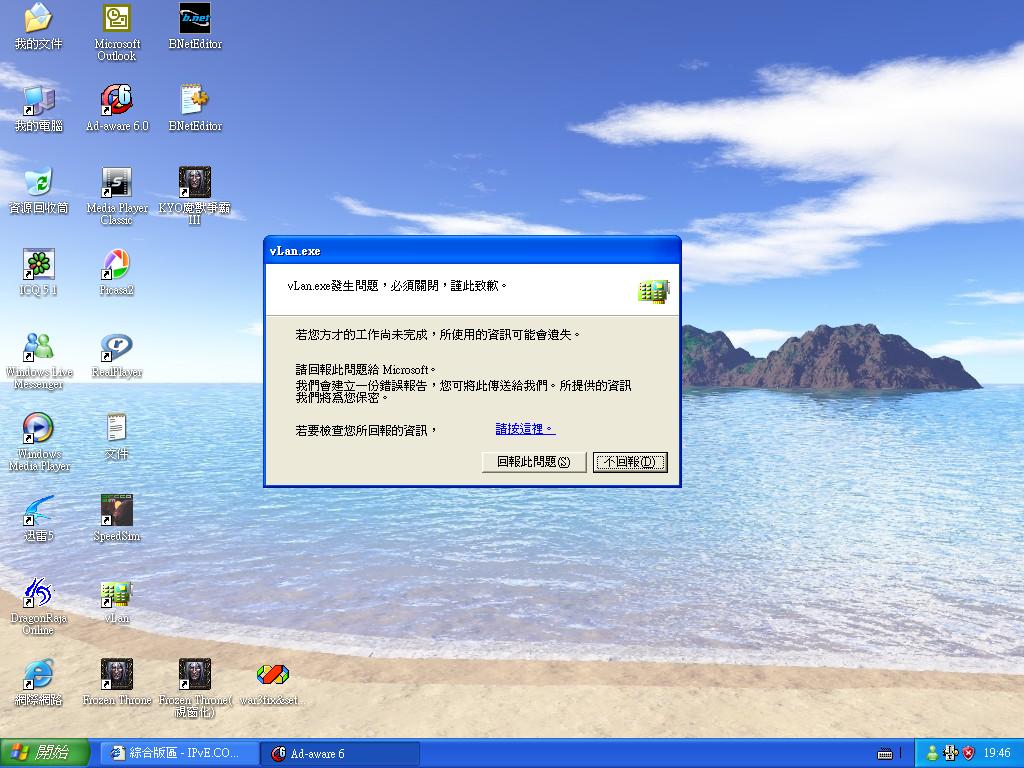Launch 迅雷5 download manager

39,511
